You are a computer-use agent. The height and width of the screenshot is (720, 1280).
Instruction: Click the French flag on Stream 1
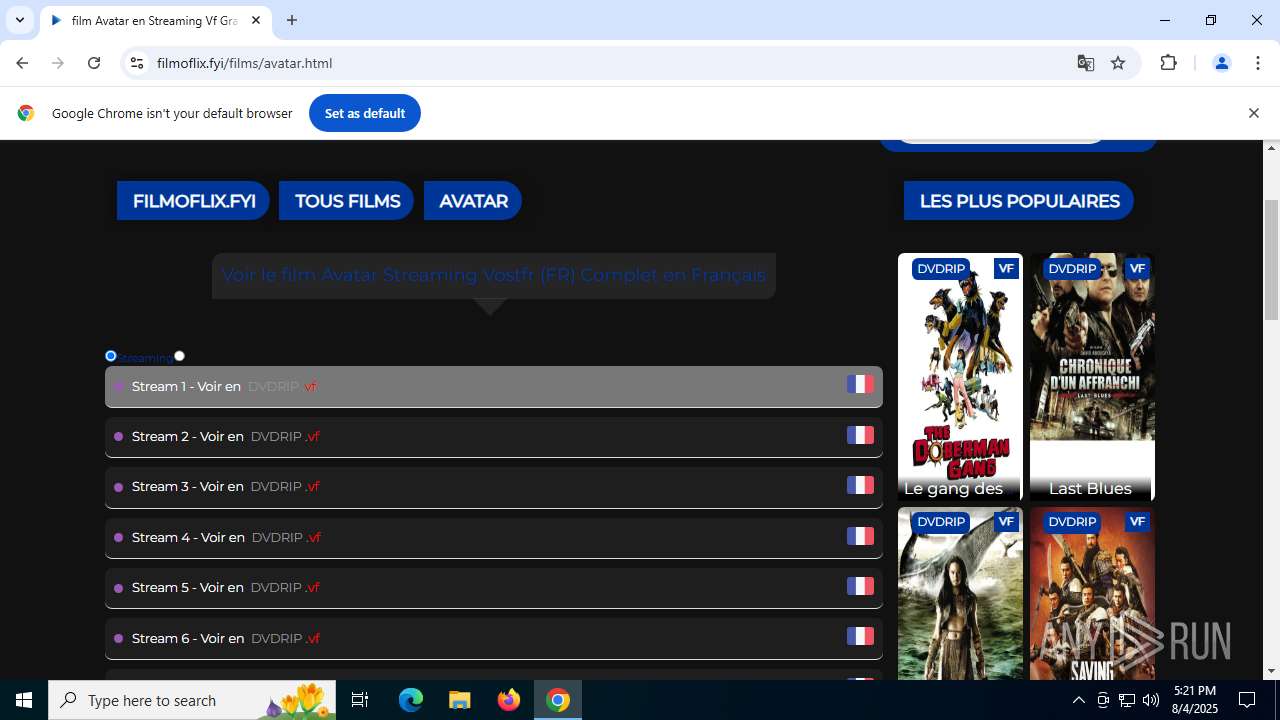click(x=860, y=384)
